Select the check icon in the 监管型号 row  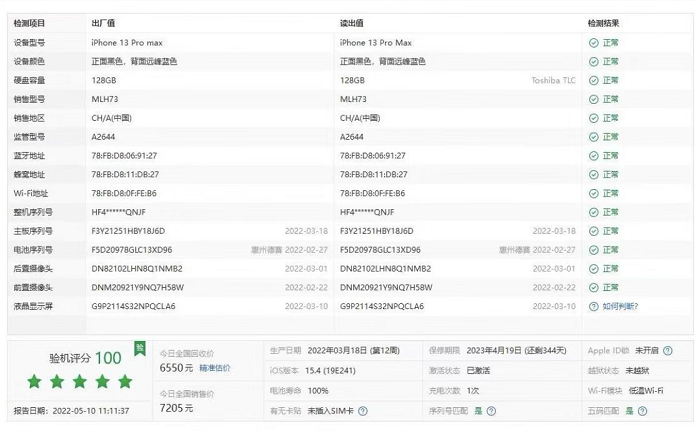pos(593,137)
